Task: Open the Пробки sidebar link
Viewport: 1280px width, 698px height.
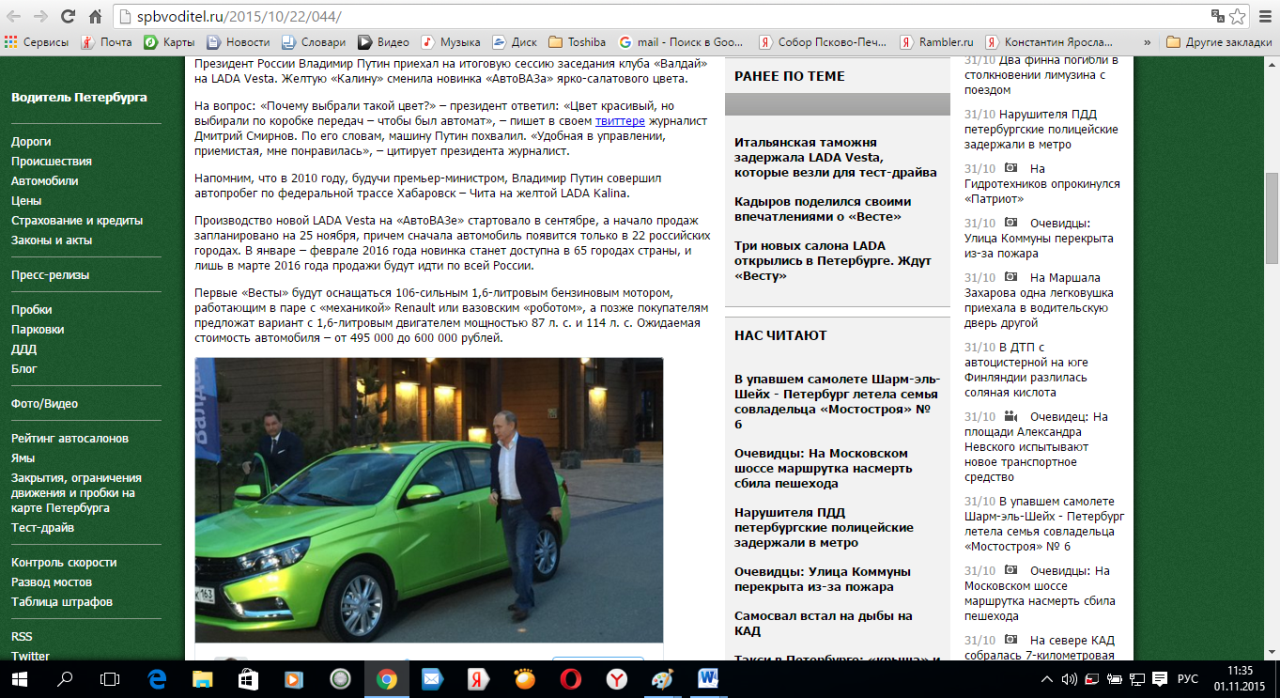Action: (32, 310)
